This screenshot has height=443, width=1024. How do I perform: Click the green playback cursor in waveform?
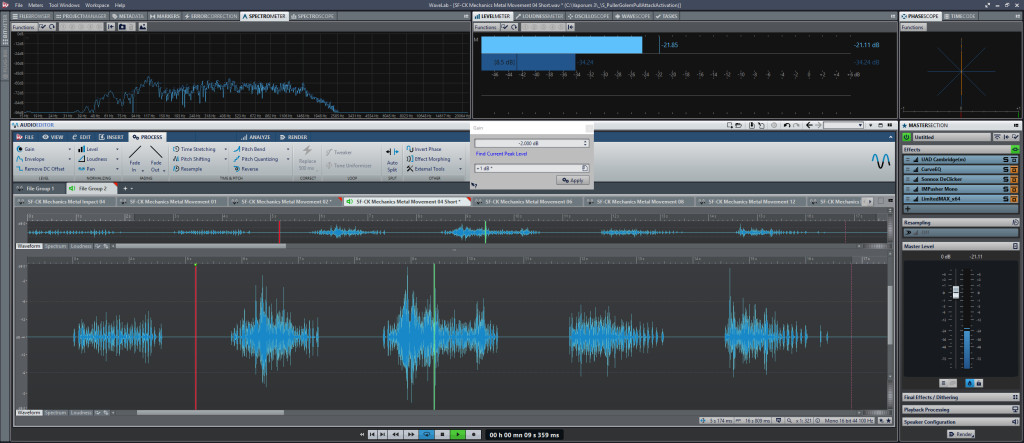tap(434, 336)
